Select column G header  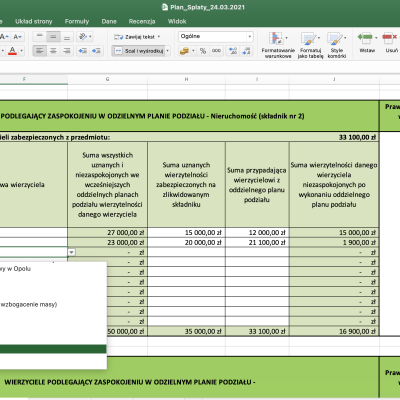[x=107, y=79]
